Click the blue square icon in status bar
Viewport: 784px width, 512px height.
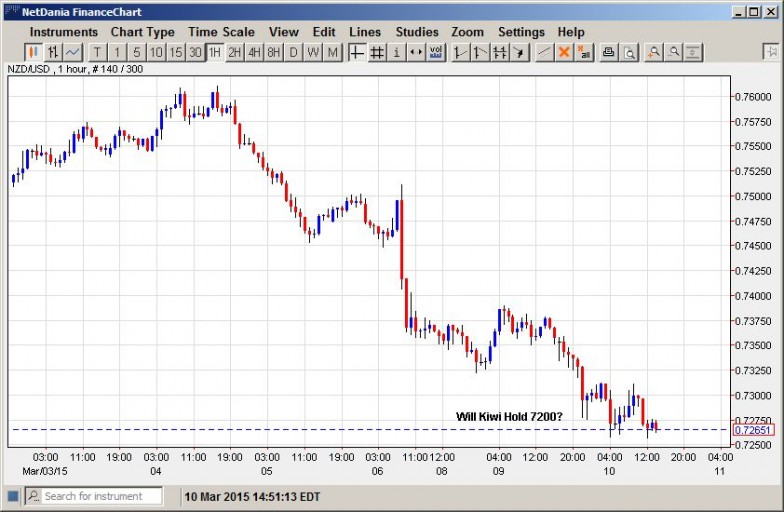click(x=13, y=496)
